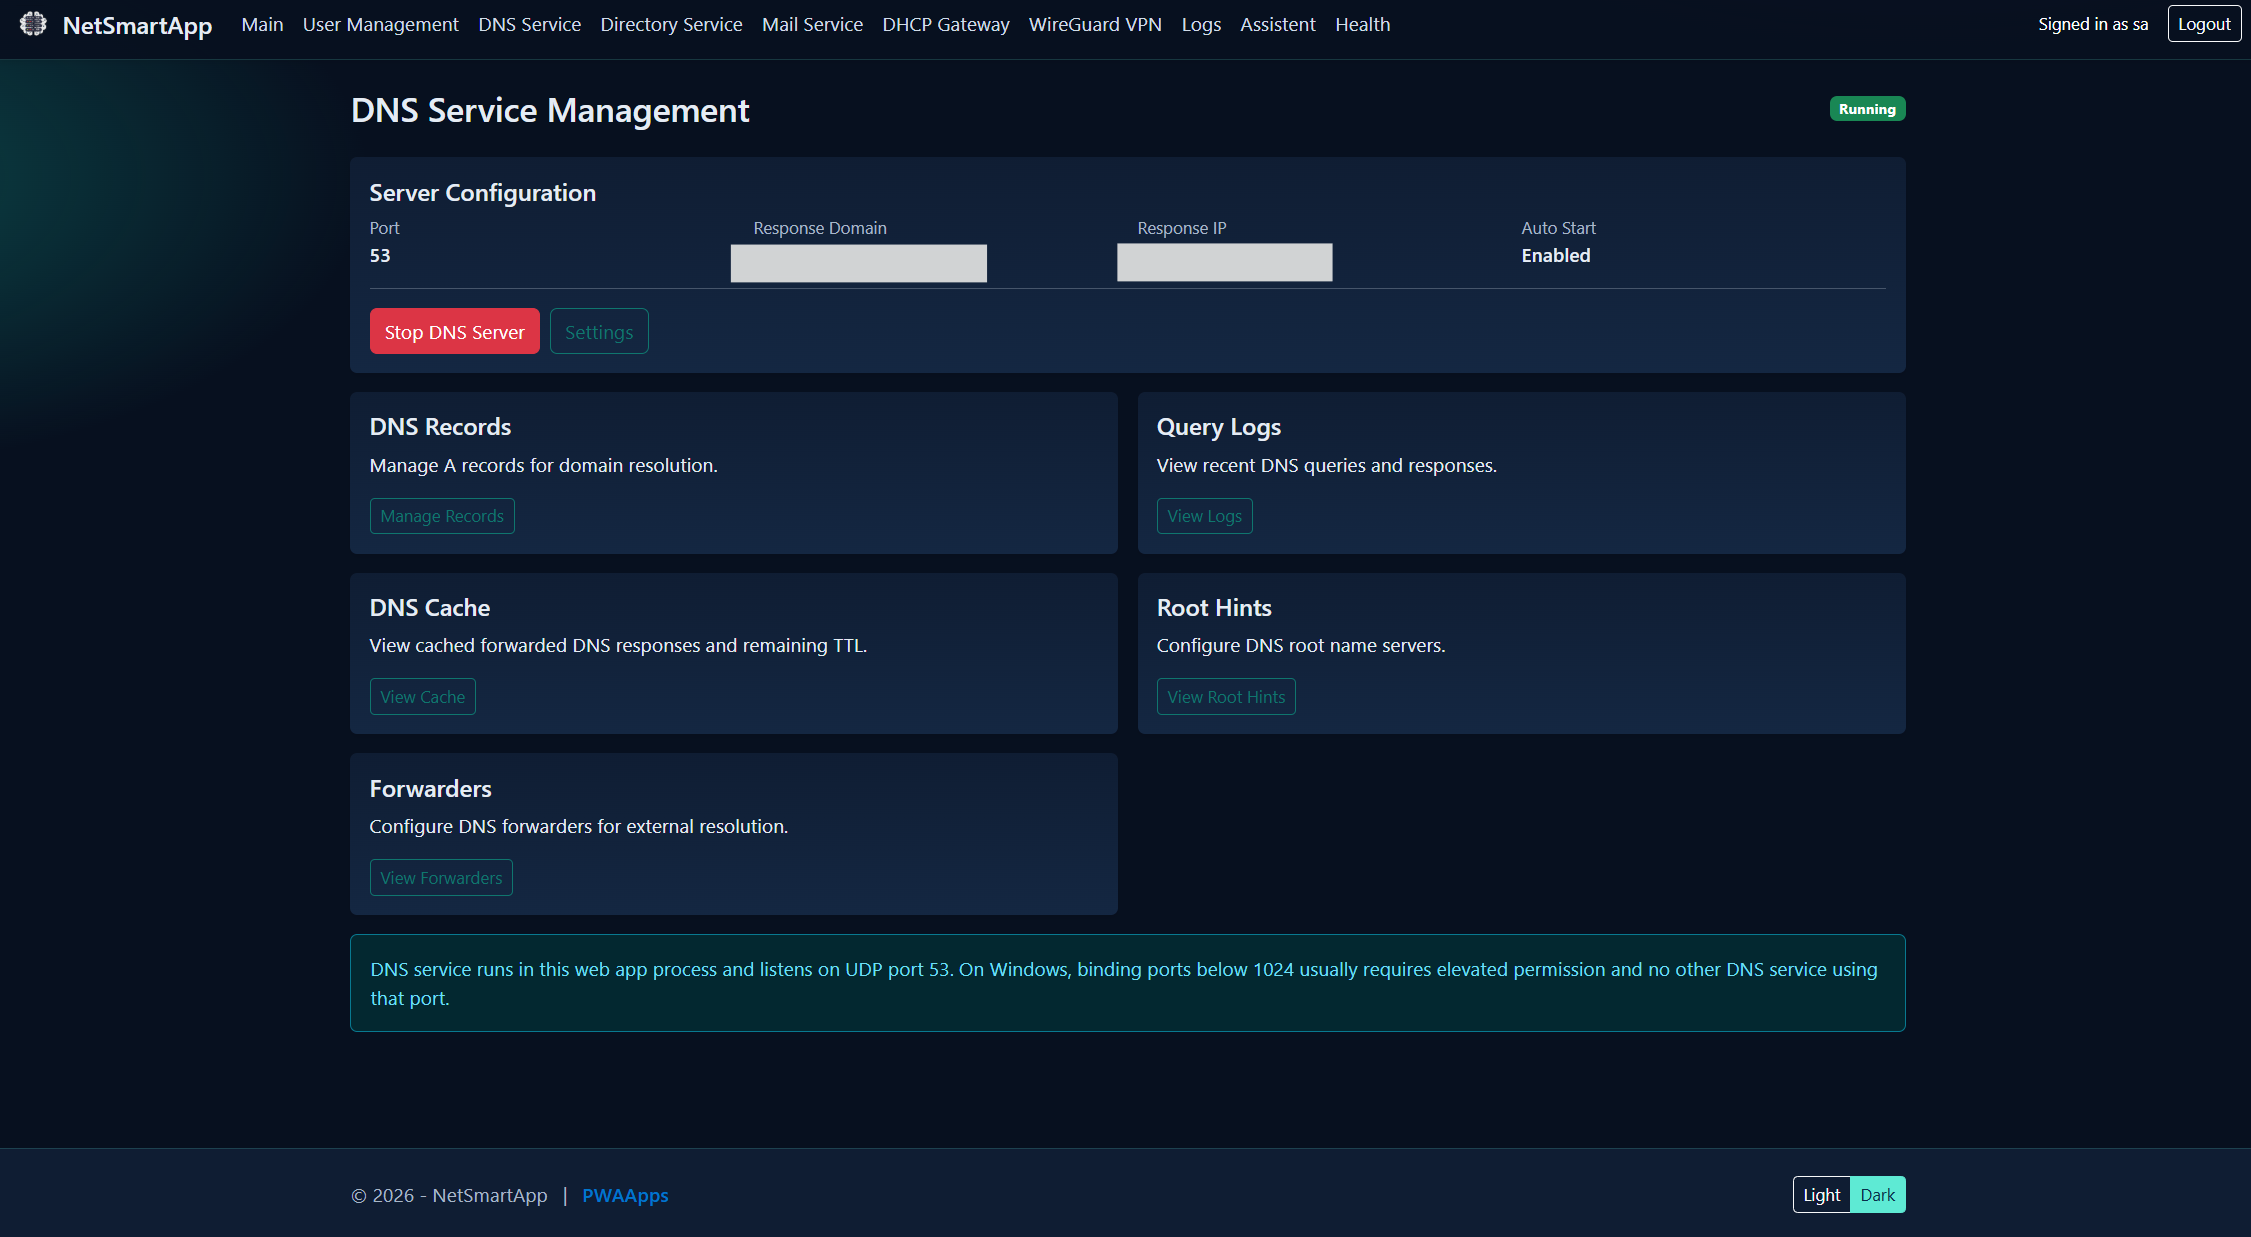Open View Logs for query logs
This screenshot has width=2251, height=1237.
click(x=1204, y=516)
